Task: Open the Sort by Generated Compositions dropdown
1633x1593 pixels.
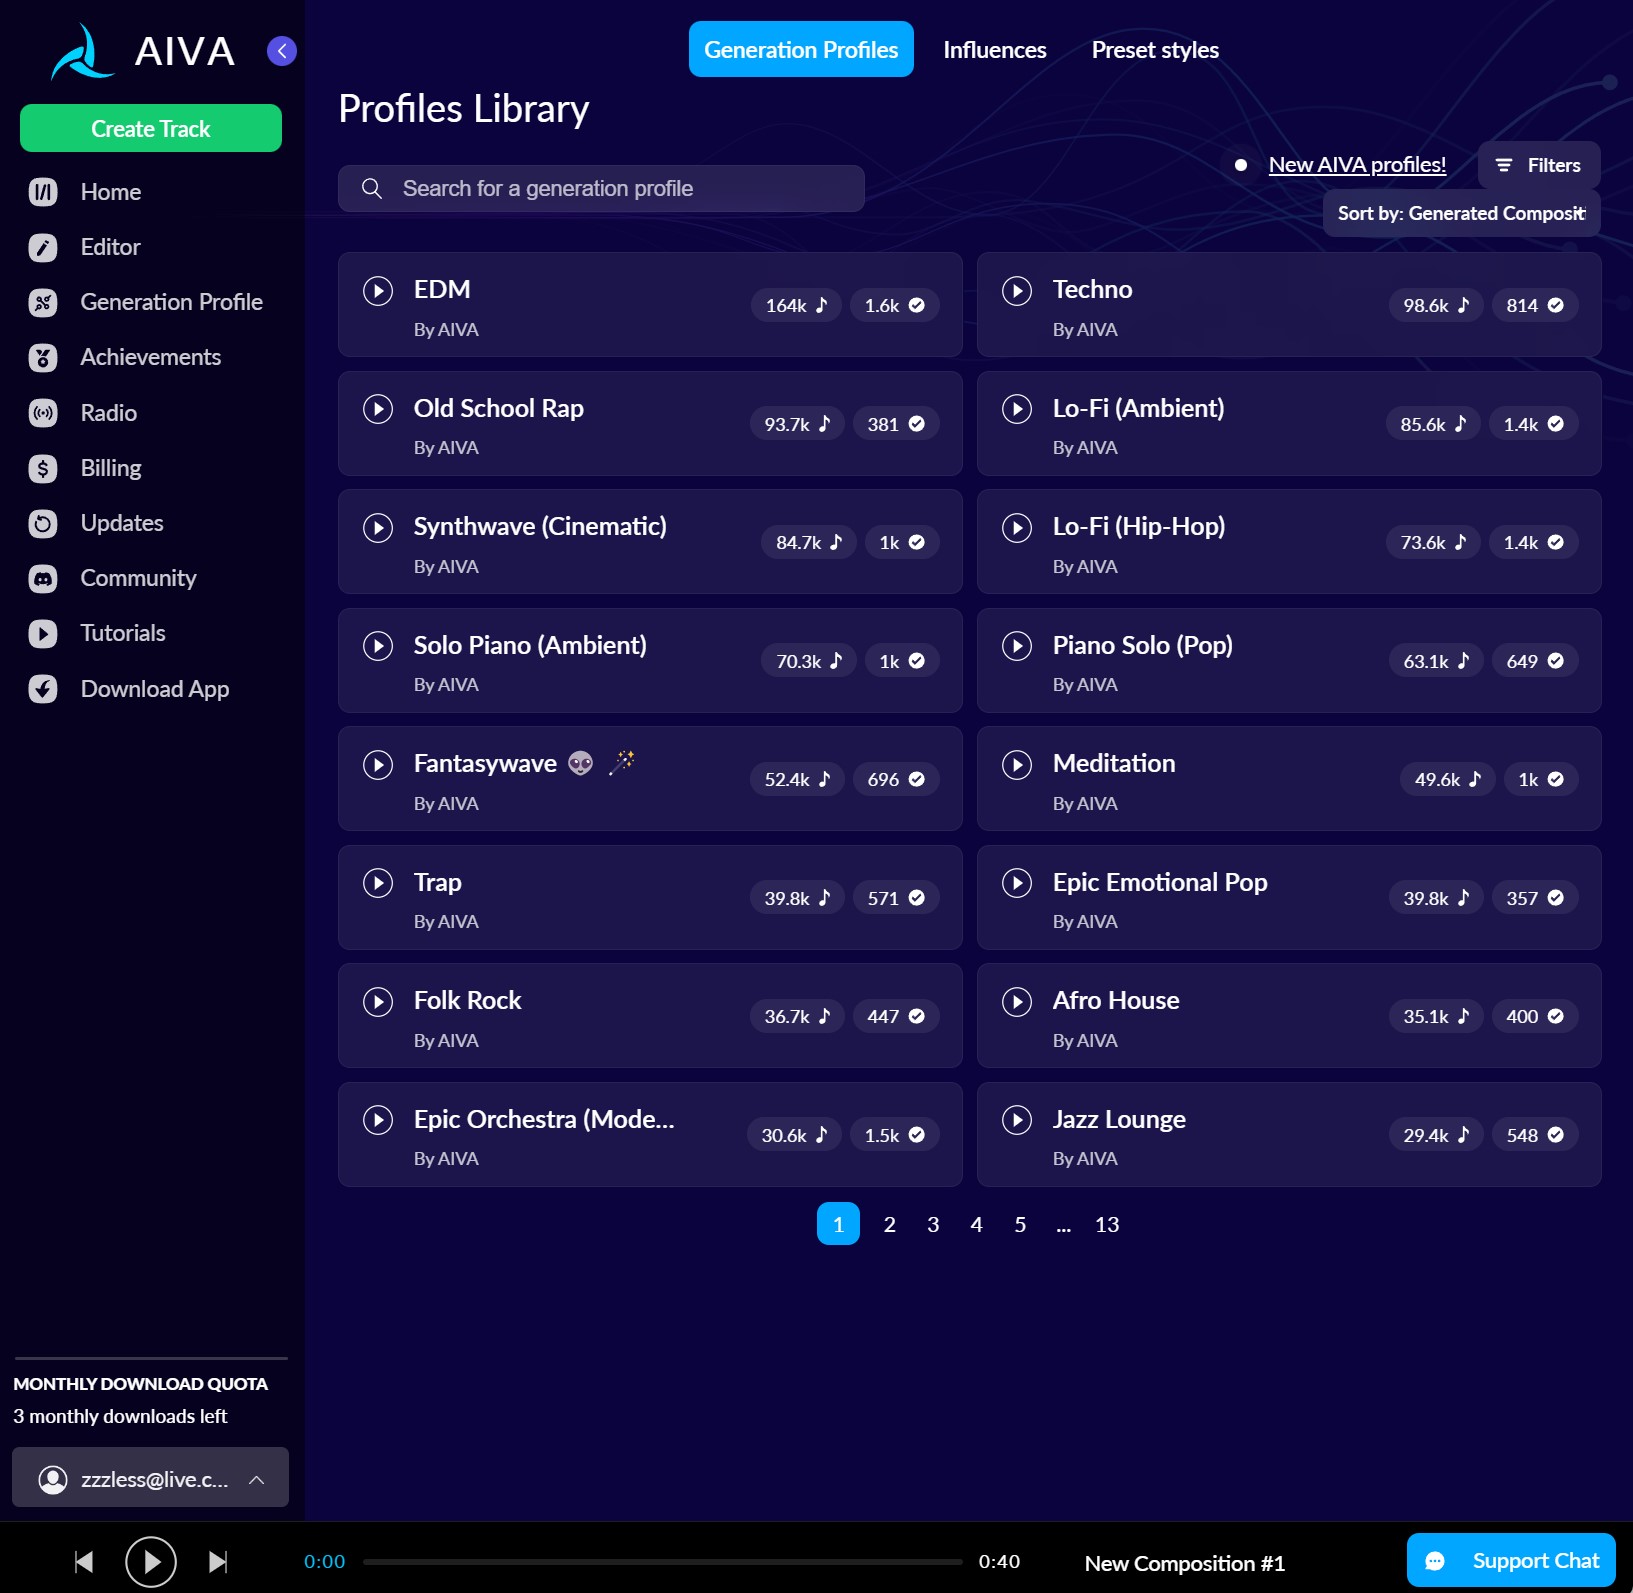Action: pos(1461,213)
